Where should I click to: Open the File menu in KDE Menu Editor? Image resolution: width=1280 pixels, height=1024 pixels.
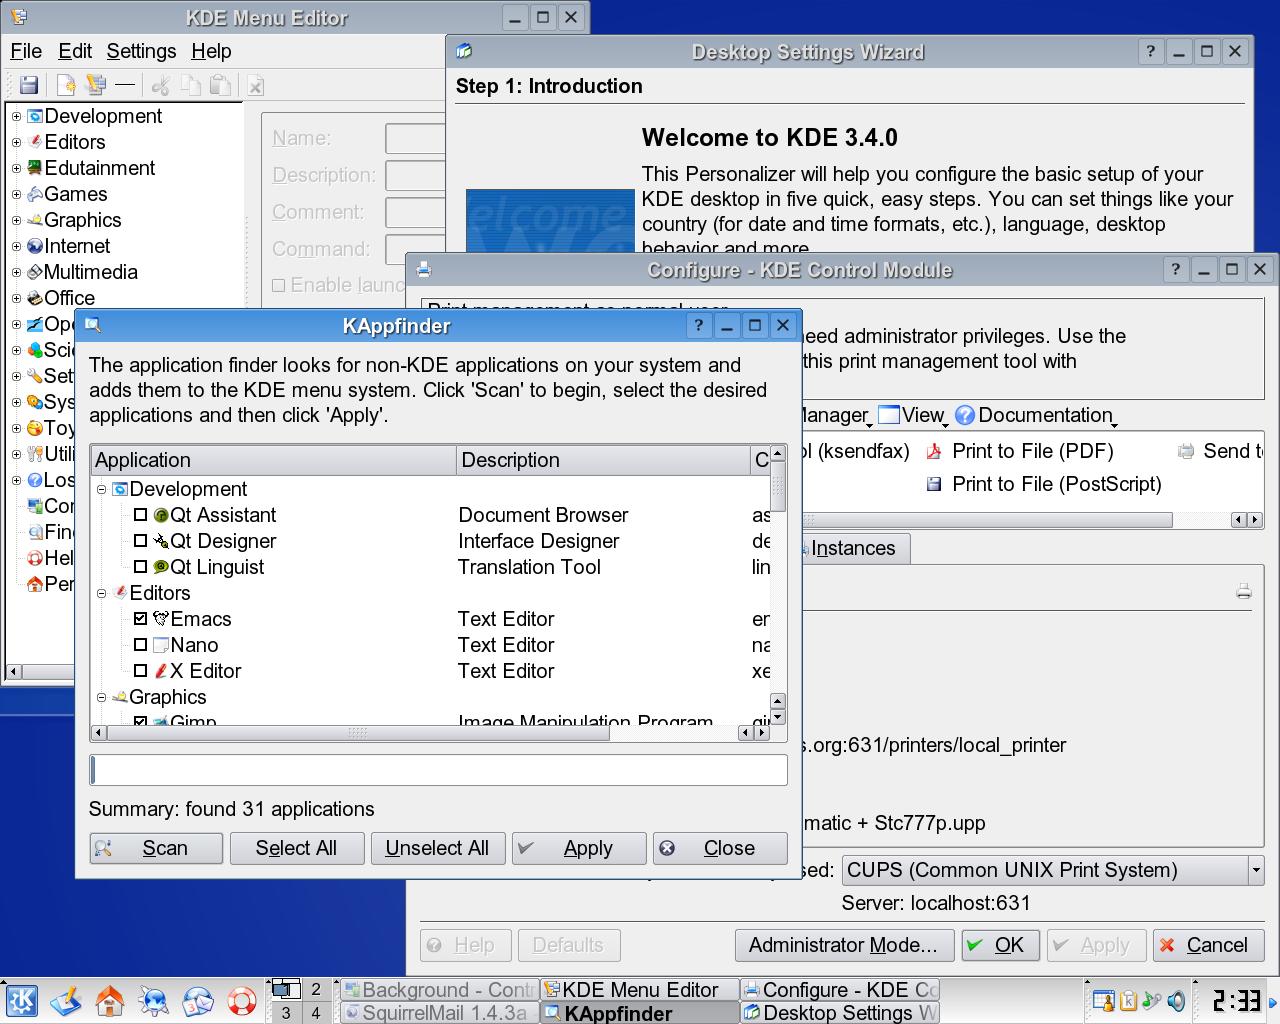[26, 51]
